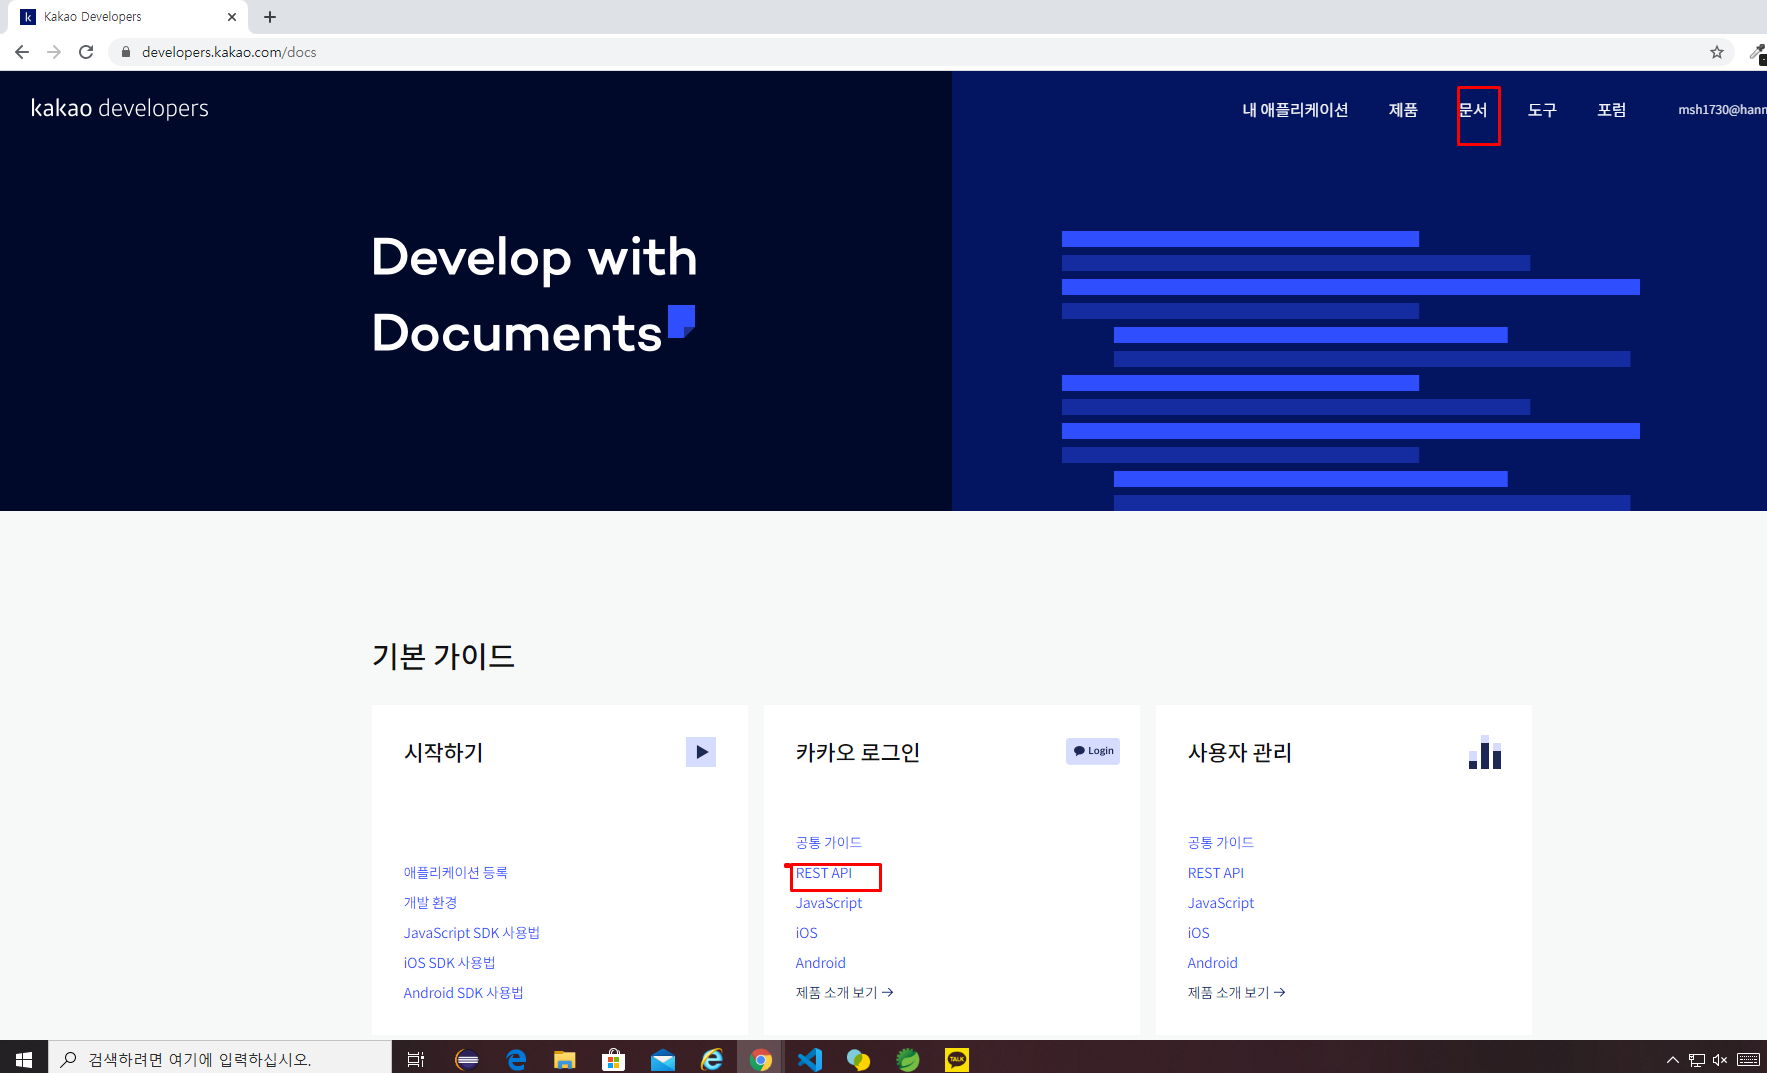Click the network tray icon
The image size is (1767, 1073).
coord(1696,1060)
